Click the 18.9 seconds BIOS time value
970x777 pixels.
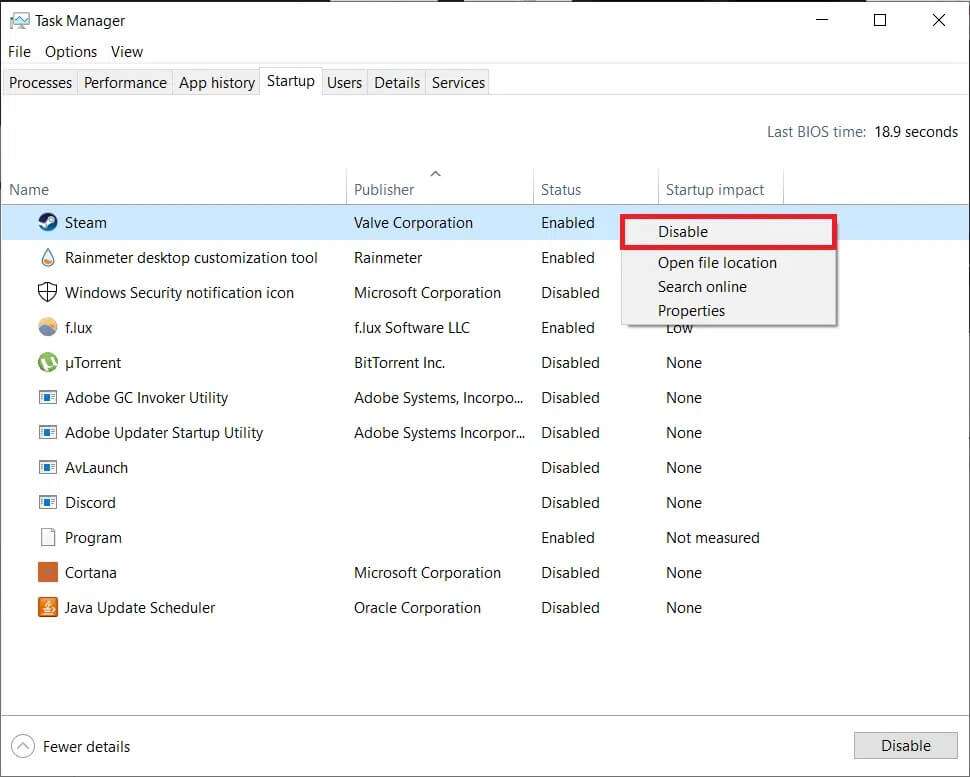coord(916,132)
